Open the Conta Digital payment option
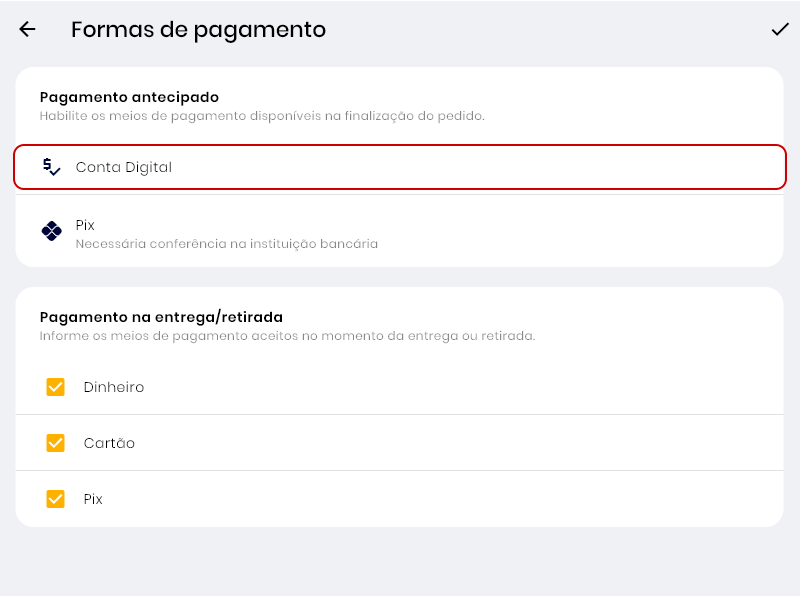 click(x=400, y=167)
